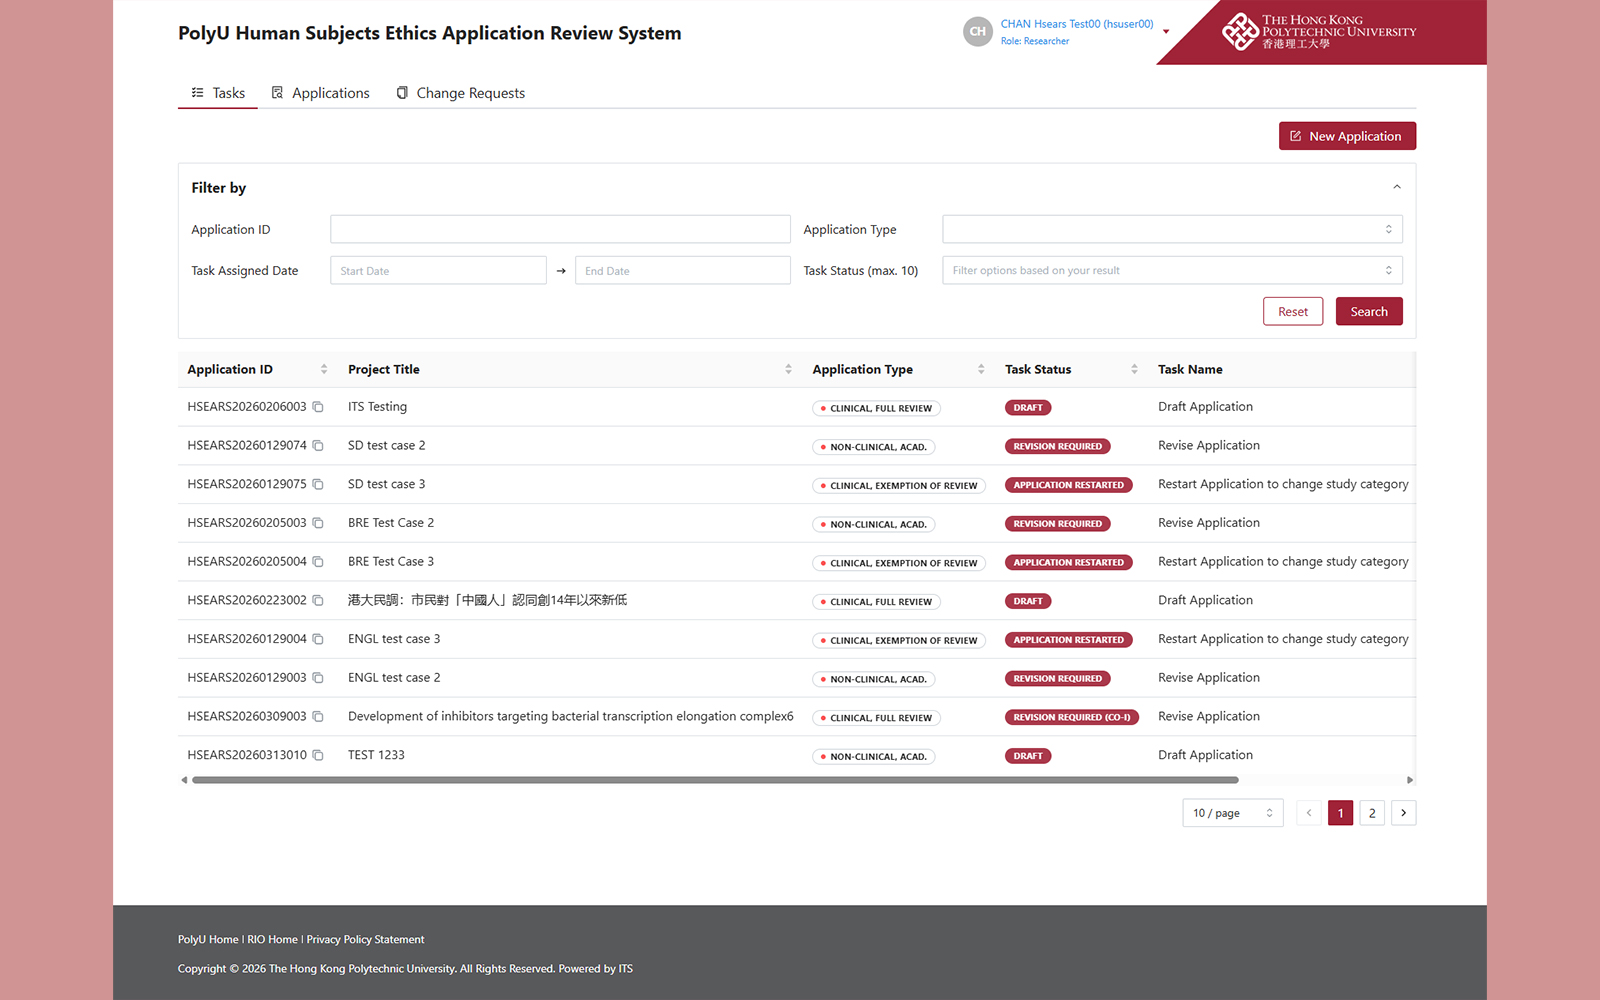Open the Privacy Policy Statement link
The width and height of the screenshot is (1600, 1000).
[365, 939]
